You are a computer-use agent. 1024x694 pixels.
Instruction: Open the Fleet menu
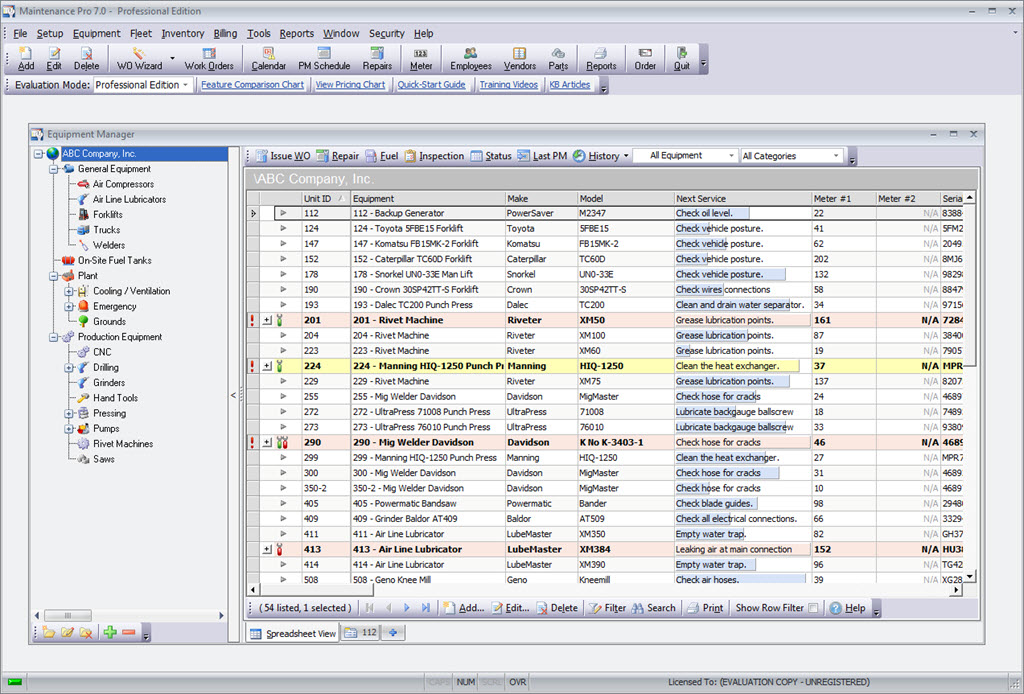pyautogui.click(x=140, y=33)
